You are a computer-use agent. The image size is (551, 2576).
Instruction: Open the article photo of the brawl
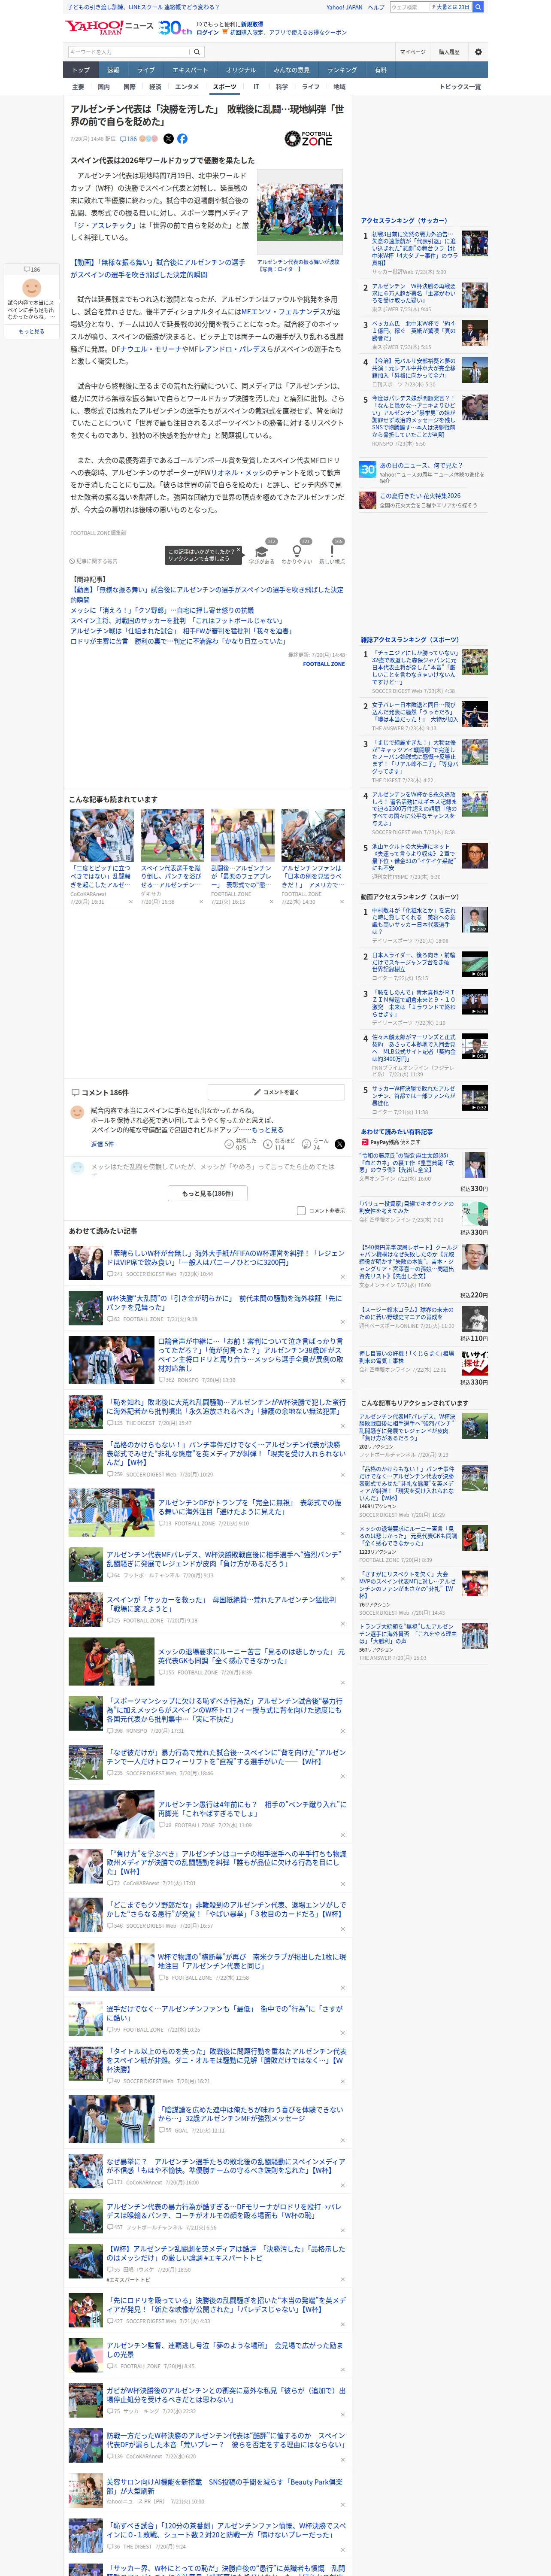tap(300, 213)
